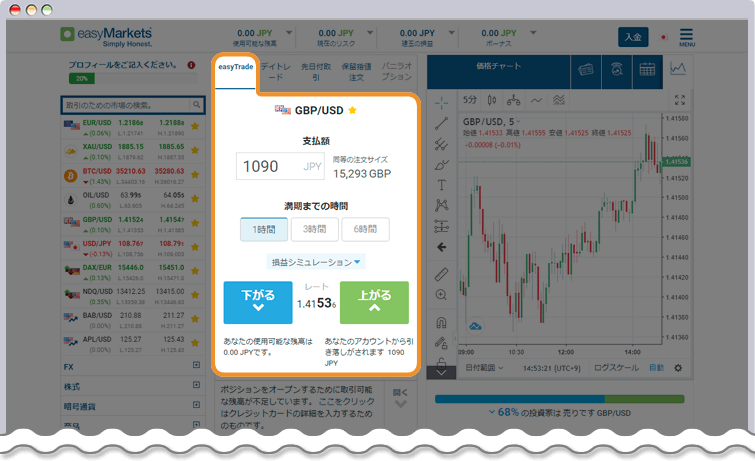Select the ruler measure tool
This screenshot has width=755, height=461.
point(441,274)
